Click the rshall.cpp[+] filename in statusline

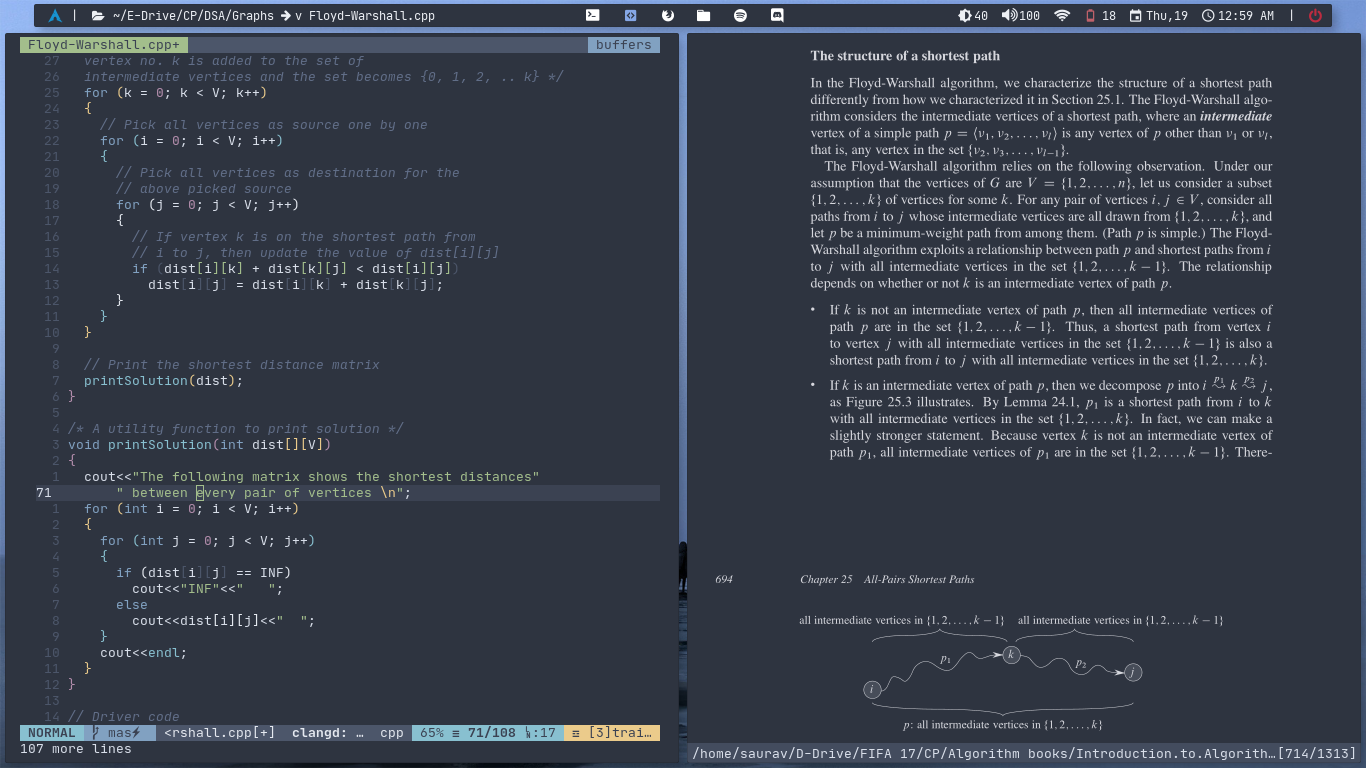(220, 733)
